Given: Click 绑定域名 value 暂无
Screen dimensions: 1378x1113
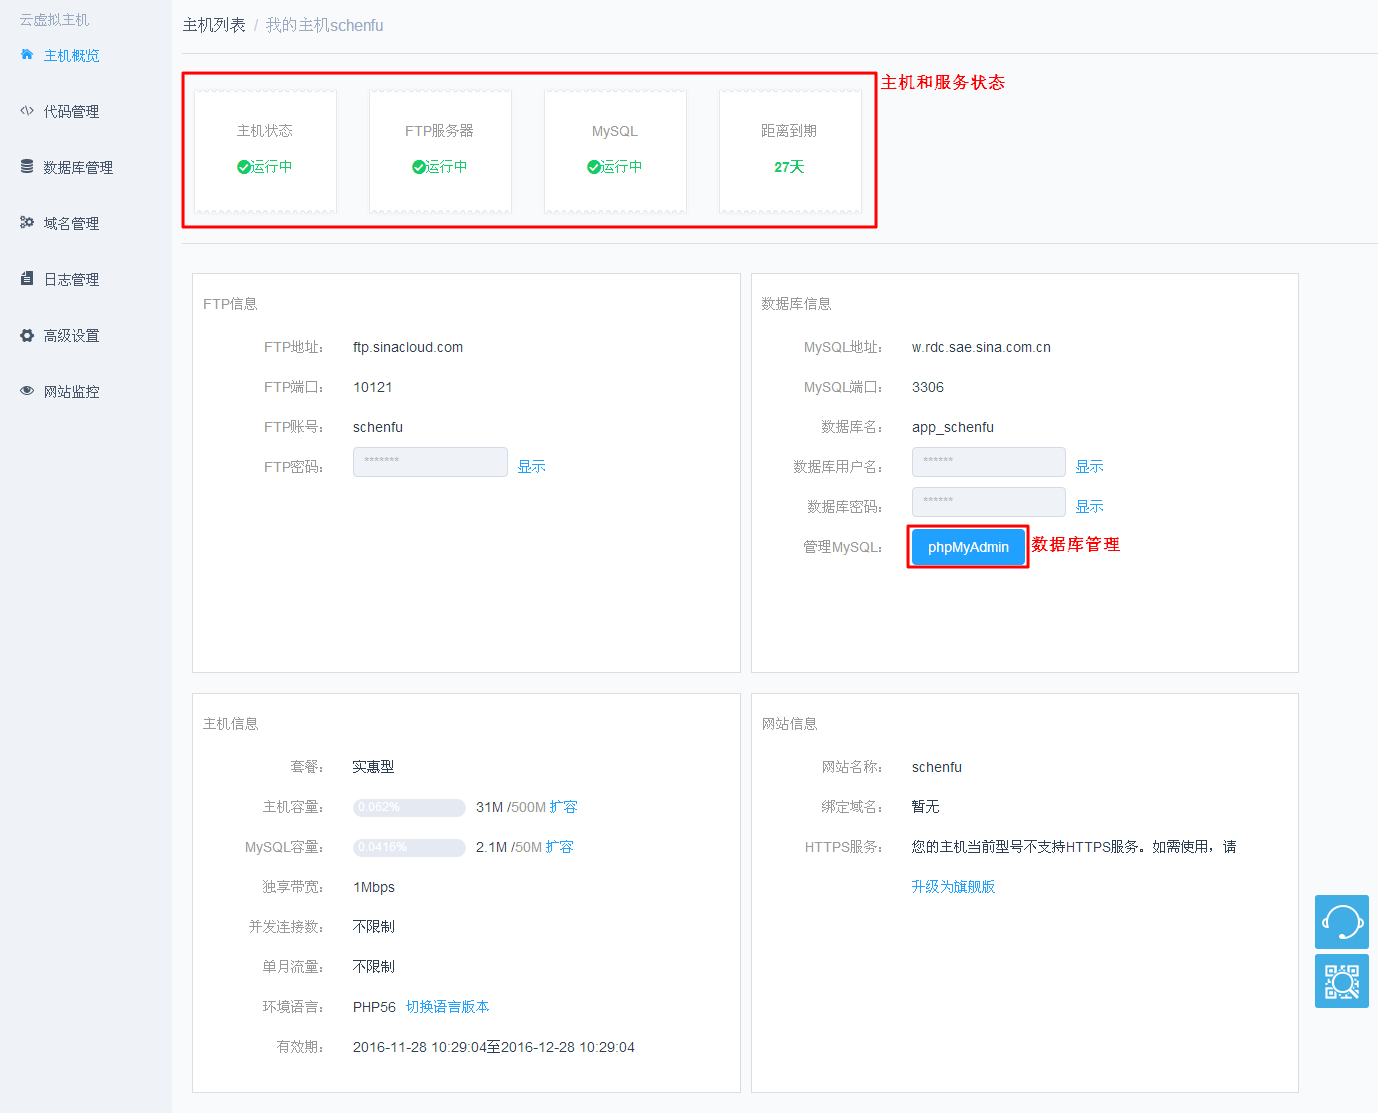Looking at the screenshot, I should coord(926,807).
